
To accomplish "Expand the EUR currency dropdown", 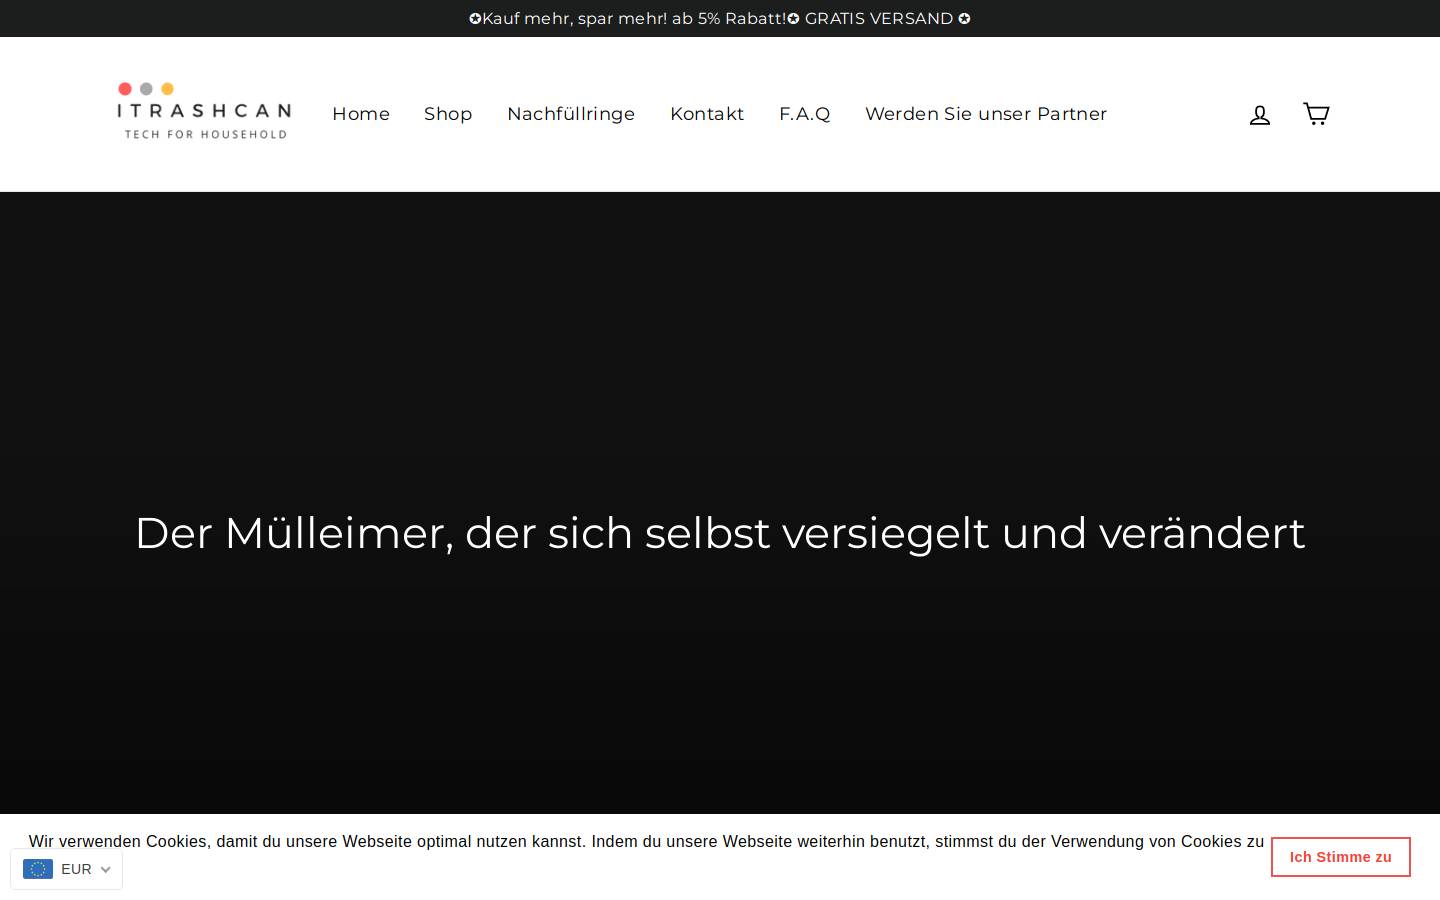I will (x=66, y=869).
